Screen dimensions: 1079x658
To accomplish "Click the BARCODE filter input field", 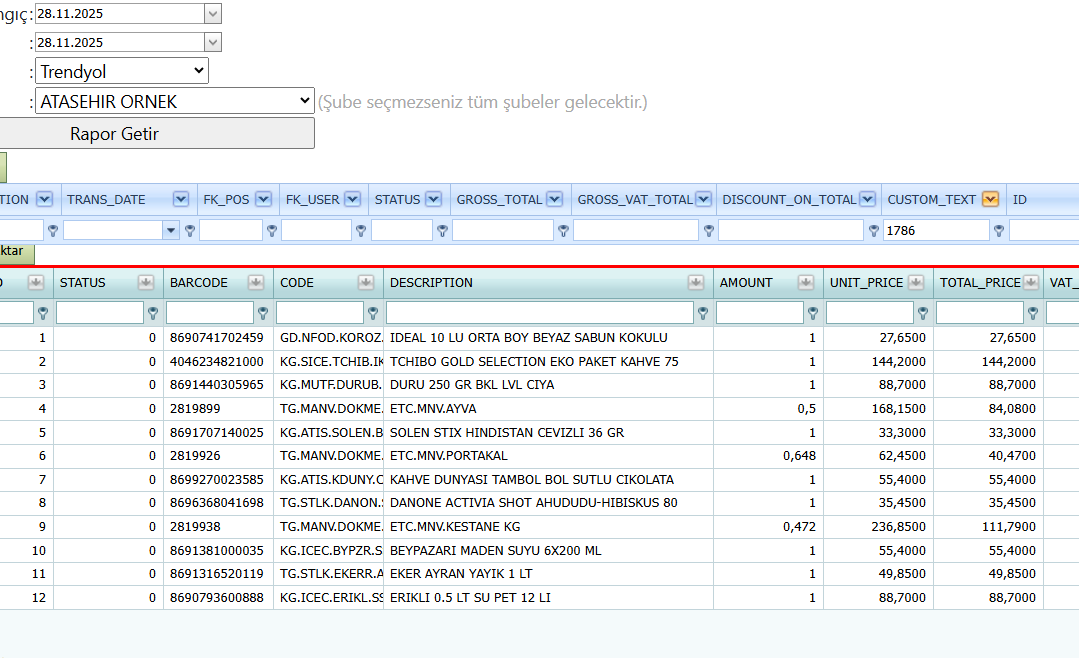I will (210, 313).
